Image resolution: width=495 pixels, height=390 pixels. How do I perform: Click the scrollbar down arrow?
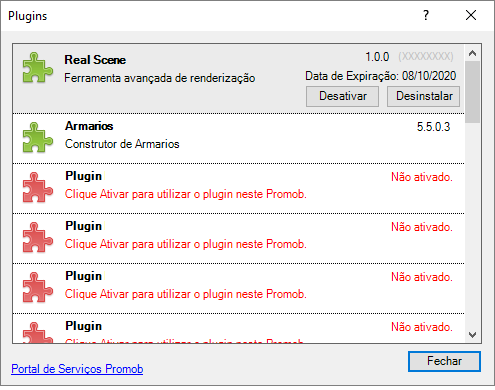472,335
